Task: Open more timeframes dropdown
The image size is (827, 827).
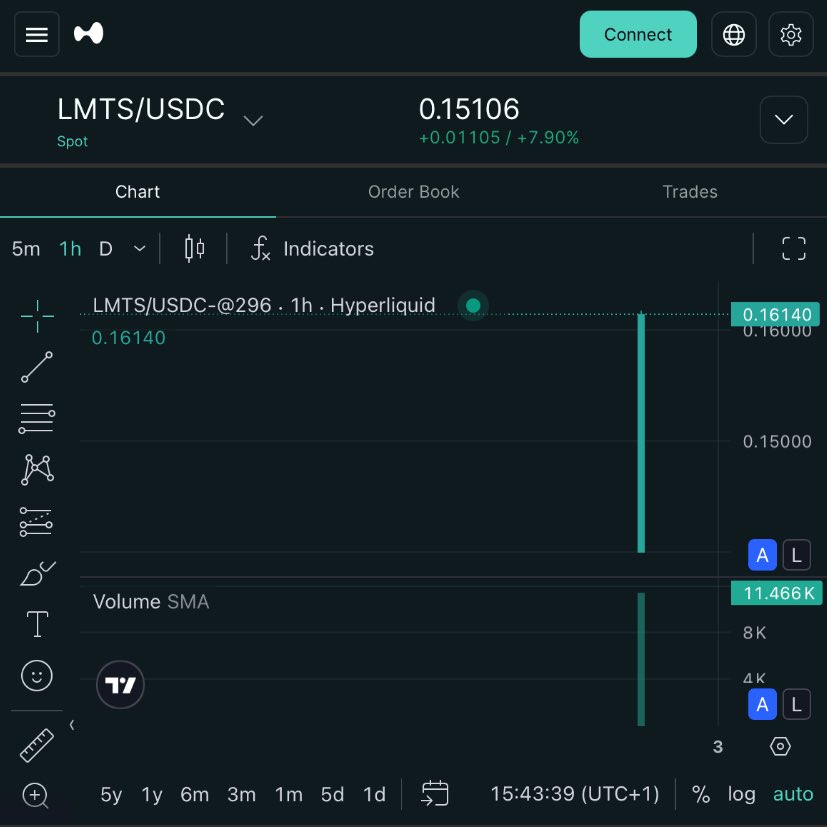Action: point(139,248)
